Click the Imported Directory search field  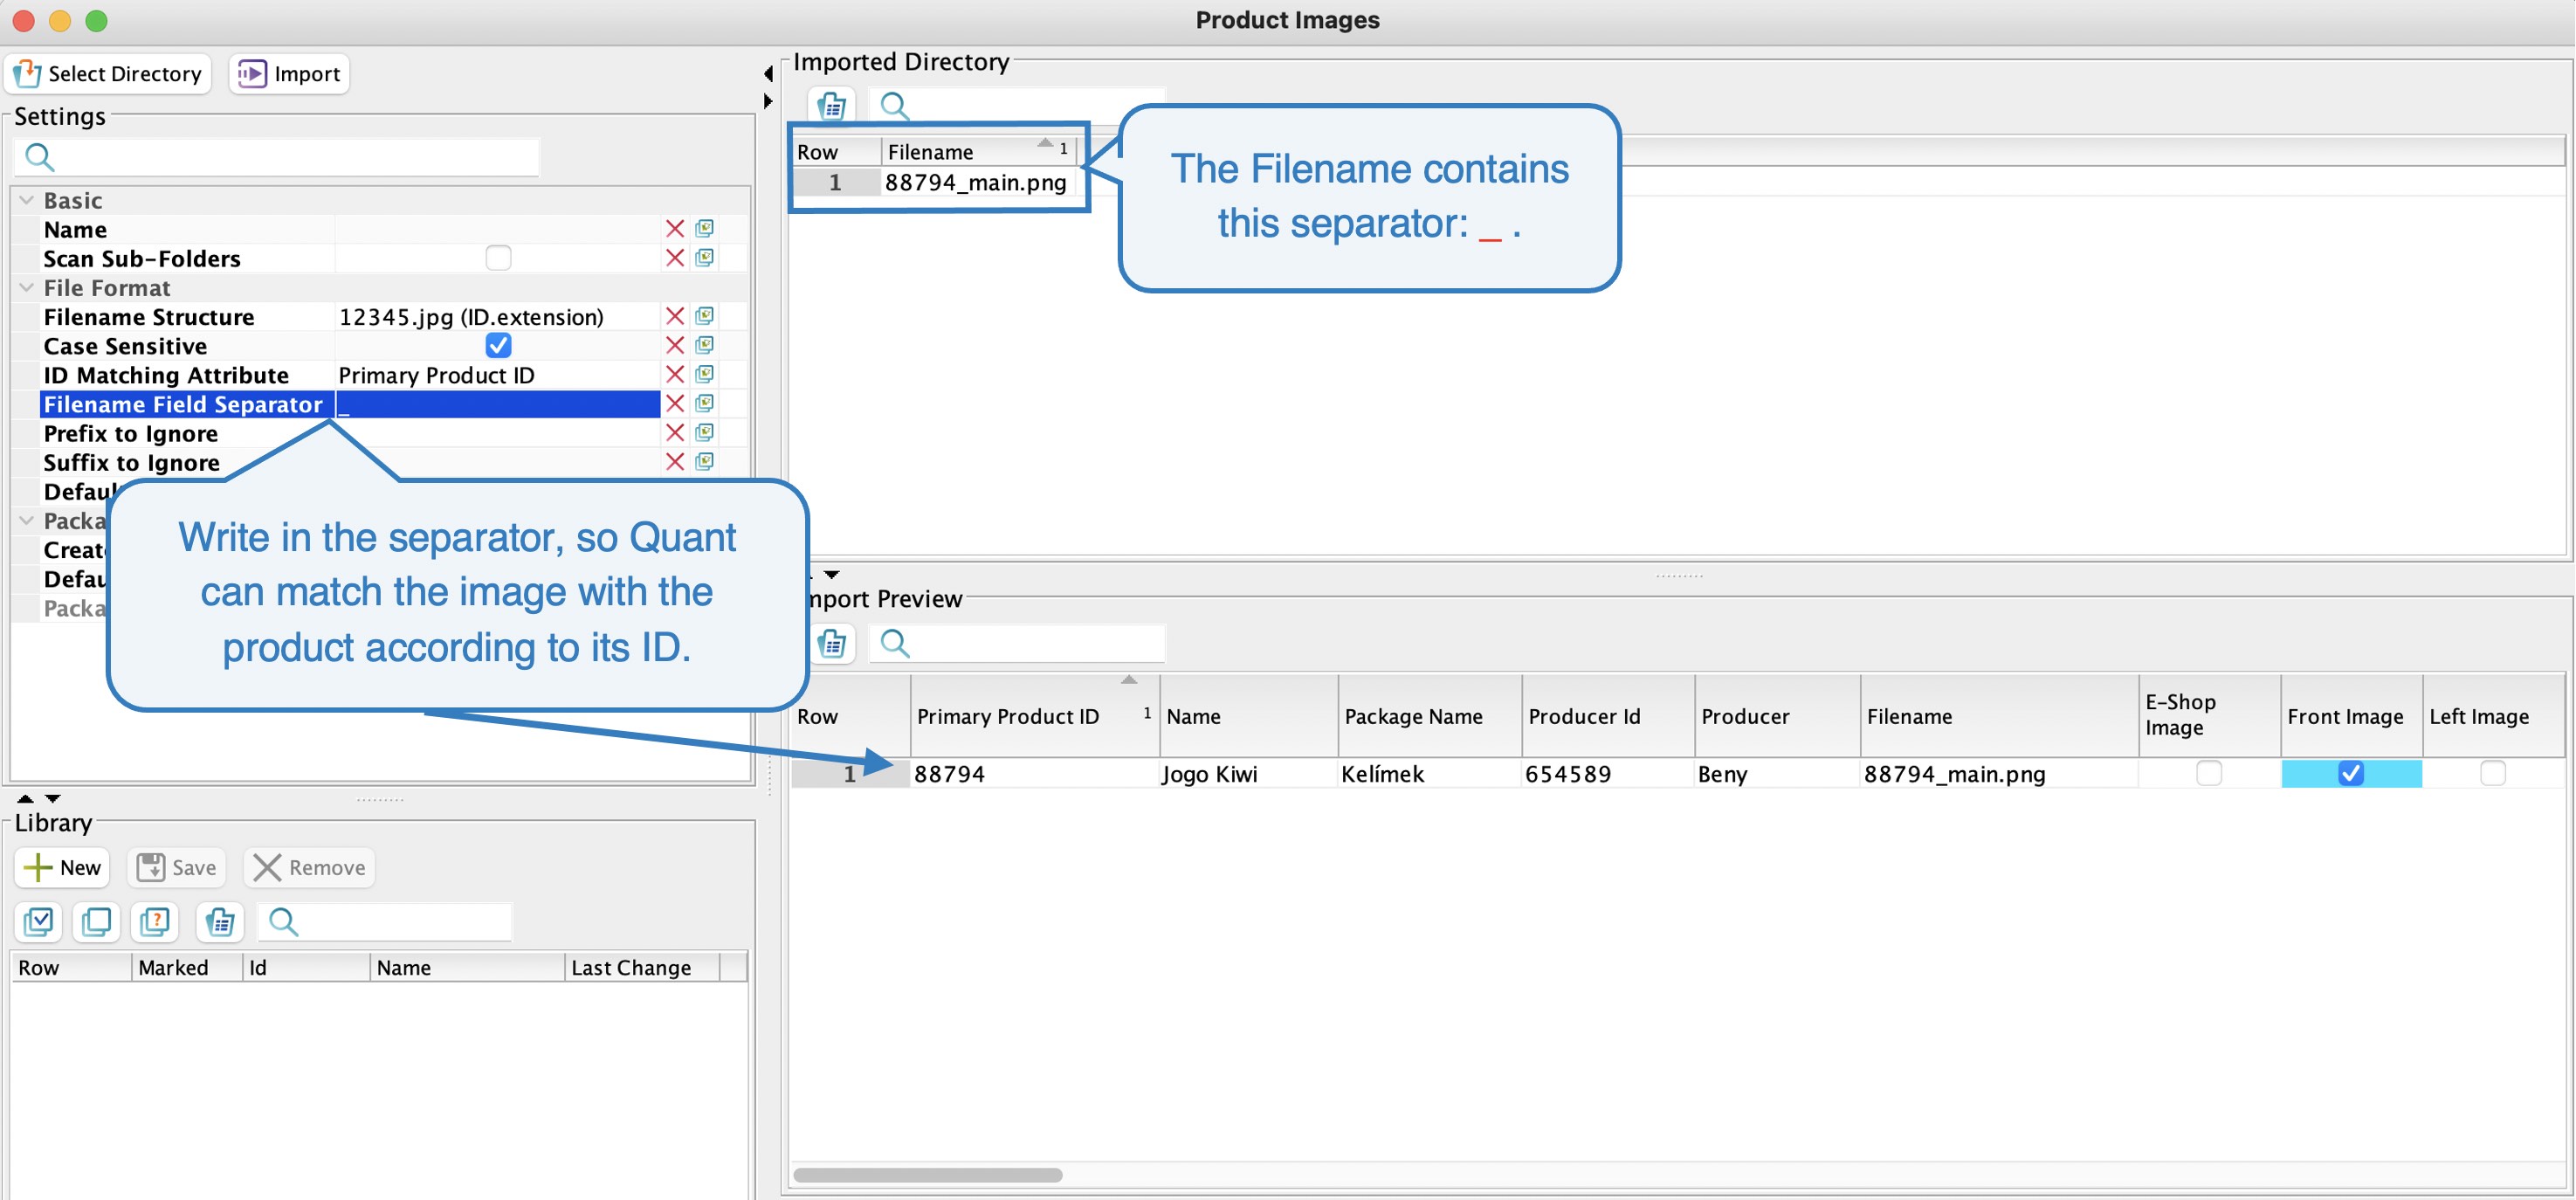pos(1017,106)
